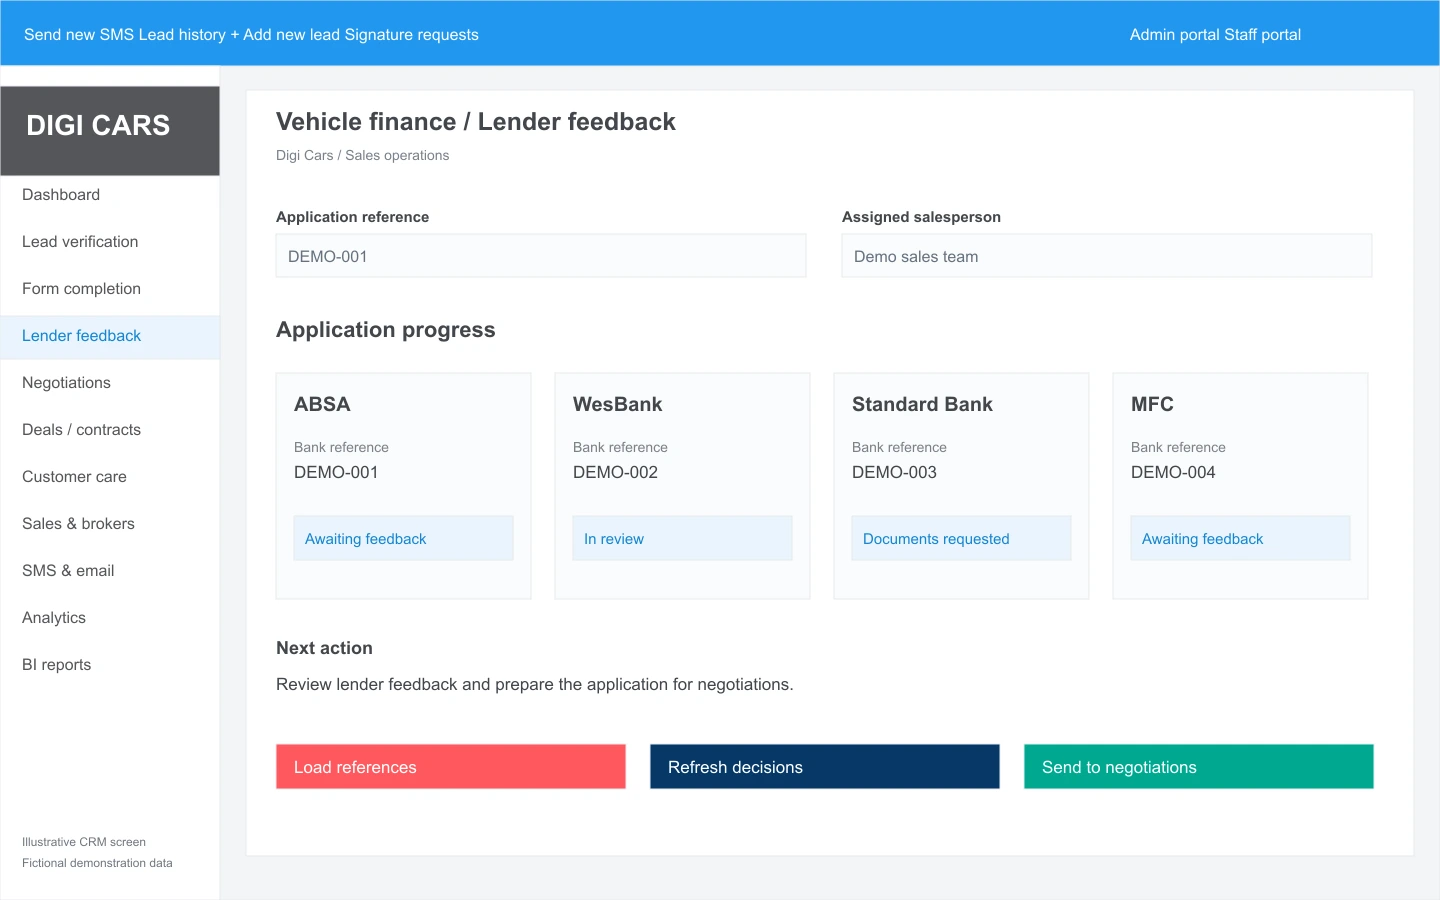Viewport: 1440px width, 900px height.
Task: Select the ABSA card title
Action: (x=322, y=404)
